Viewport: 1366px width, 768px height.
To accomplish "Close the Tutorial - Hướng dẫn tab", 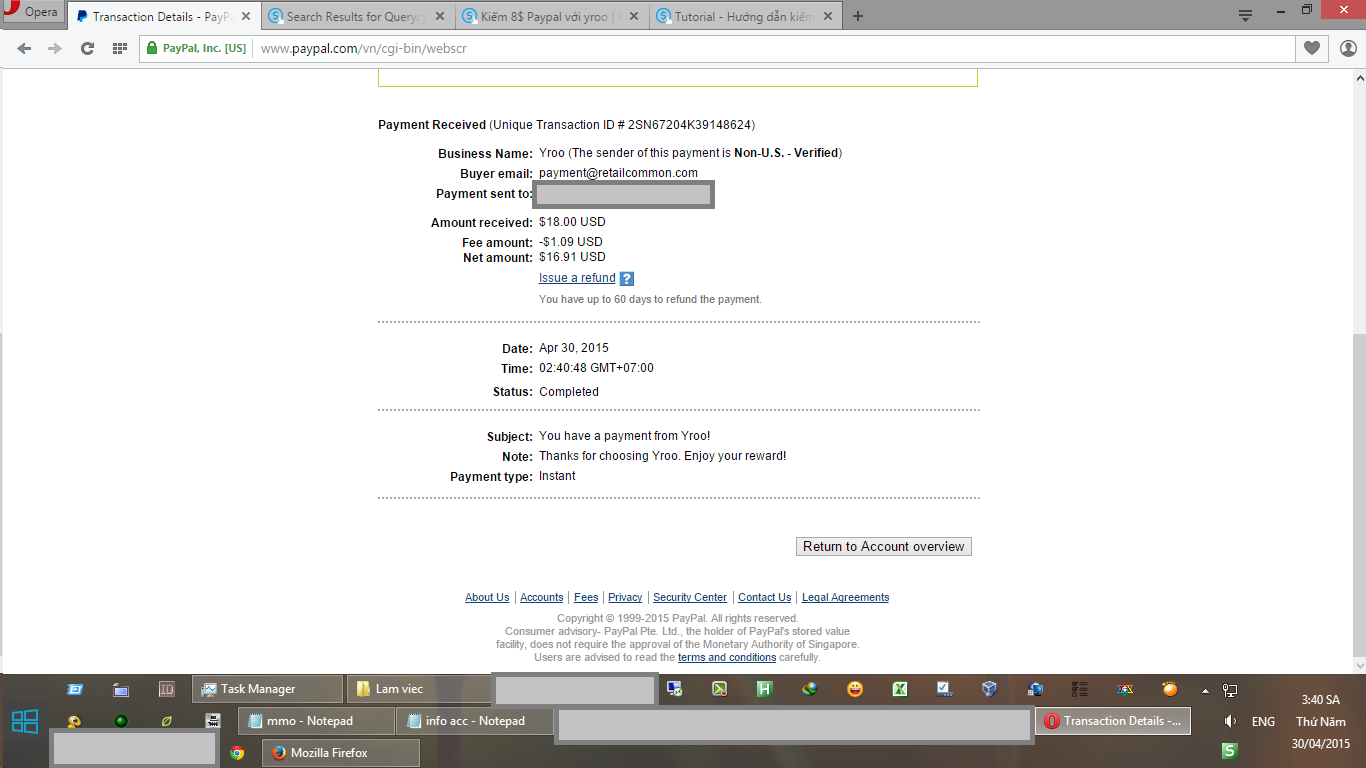I will pyautogui.click(x=830, y=17).
